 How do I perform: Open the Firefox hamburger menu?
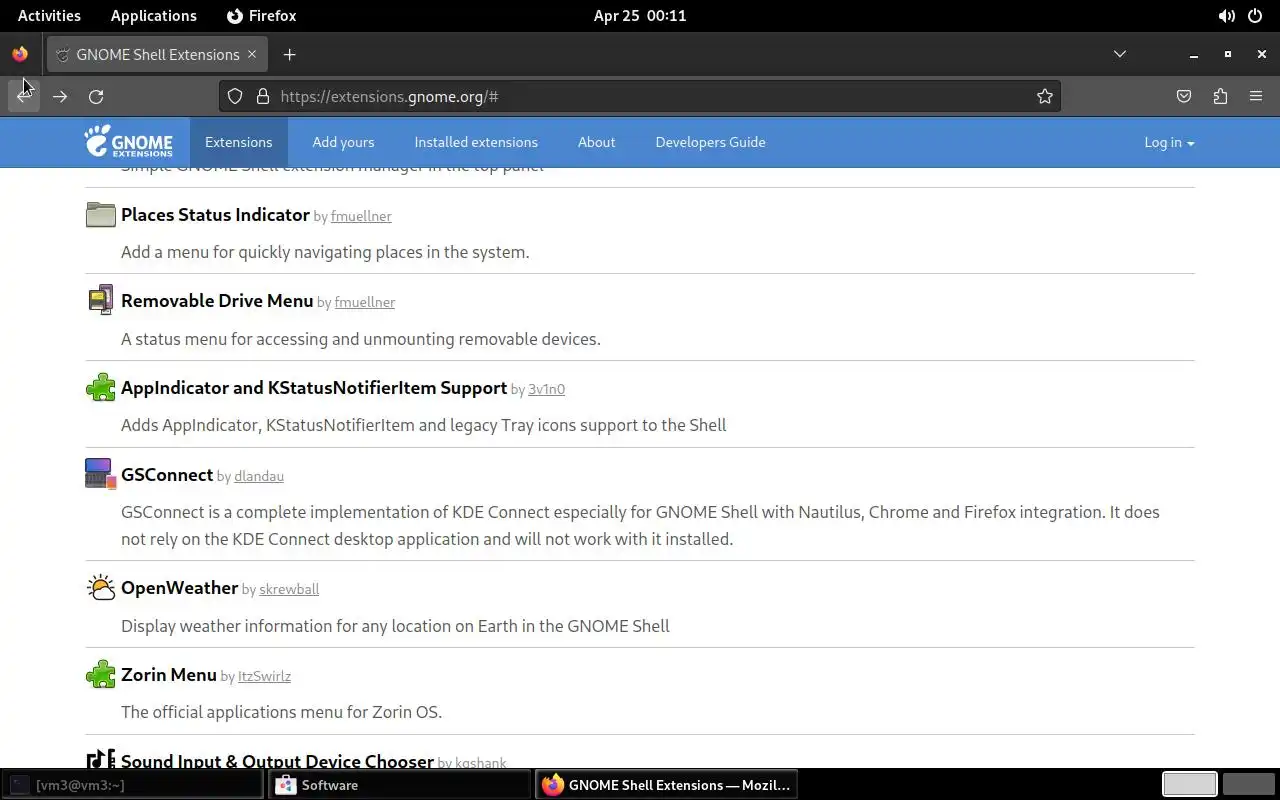coord(1256,96)
